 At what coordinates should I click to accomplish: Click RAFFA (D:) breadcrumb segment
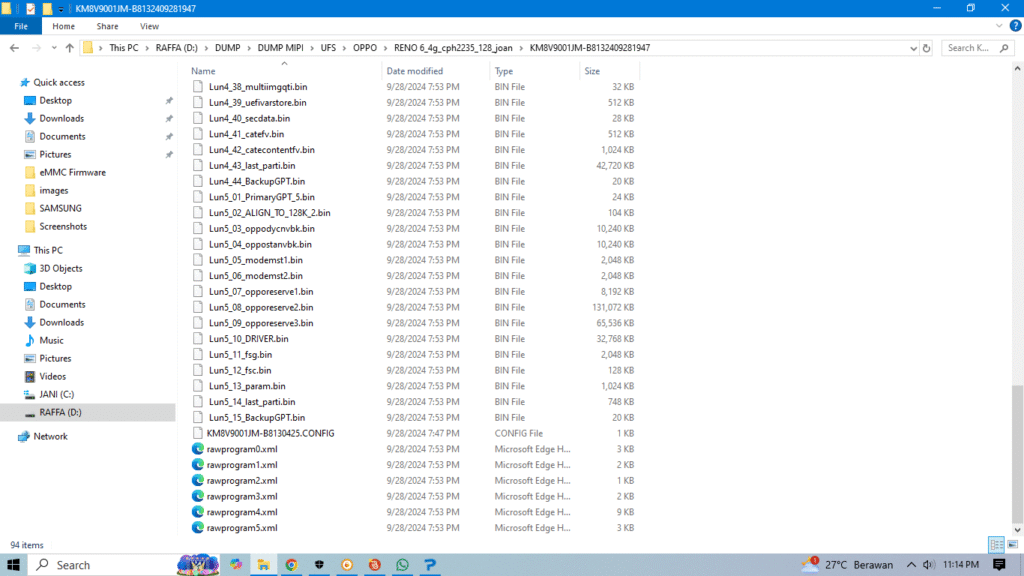point(176,48)
